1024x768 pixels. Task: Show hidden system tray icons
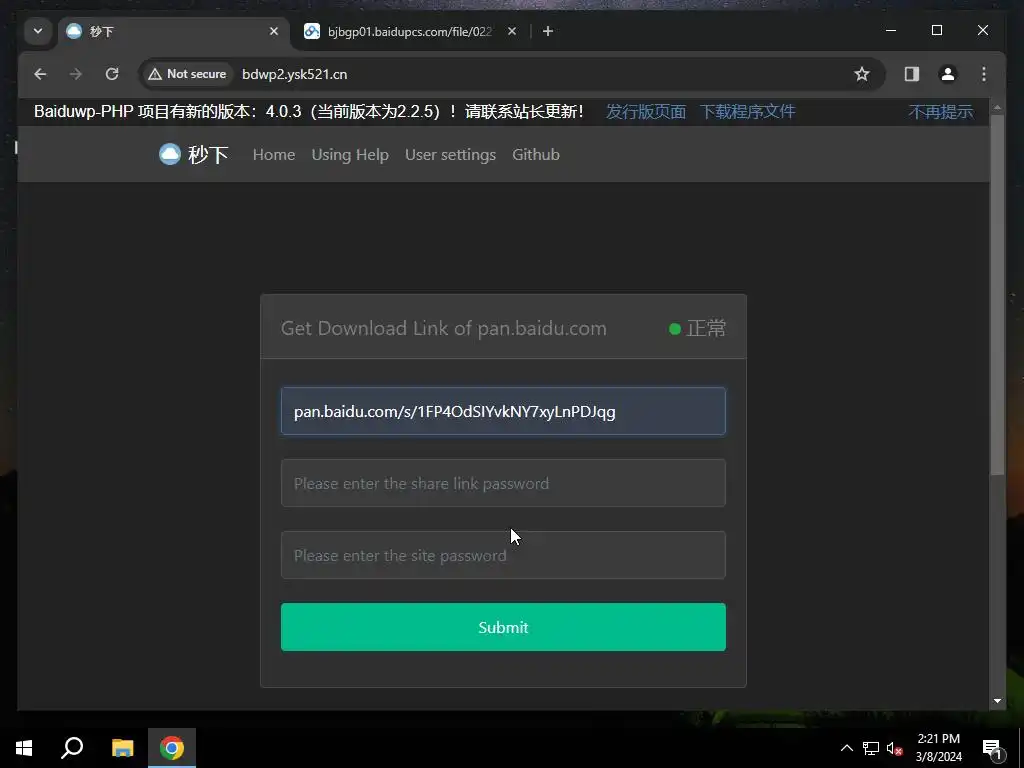846,748
